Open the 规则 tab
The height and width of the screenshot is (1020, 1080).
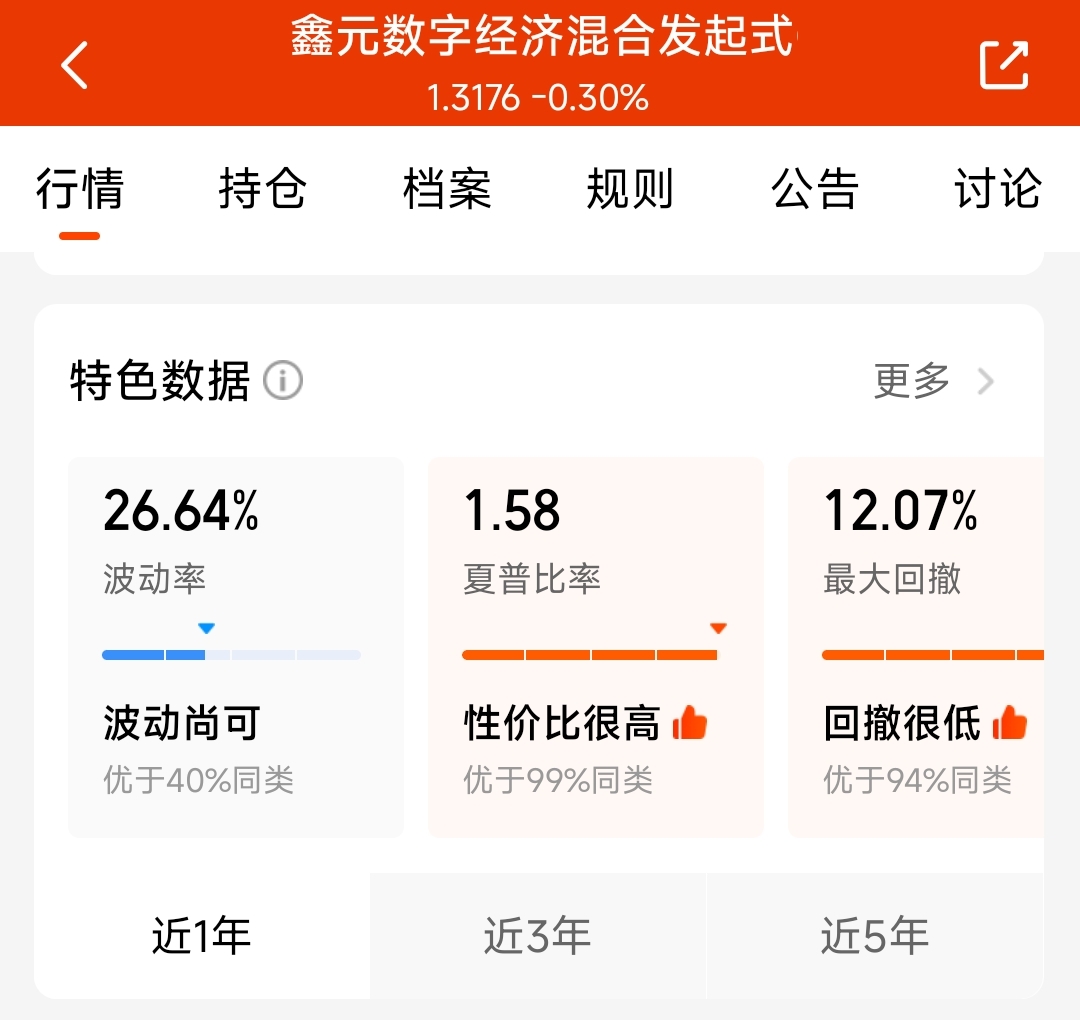(630, 189)
